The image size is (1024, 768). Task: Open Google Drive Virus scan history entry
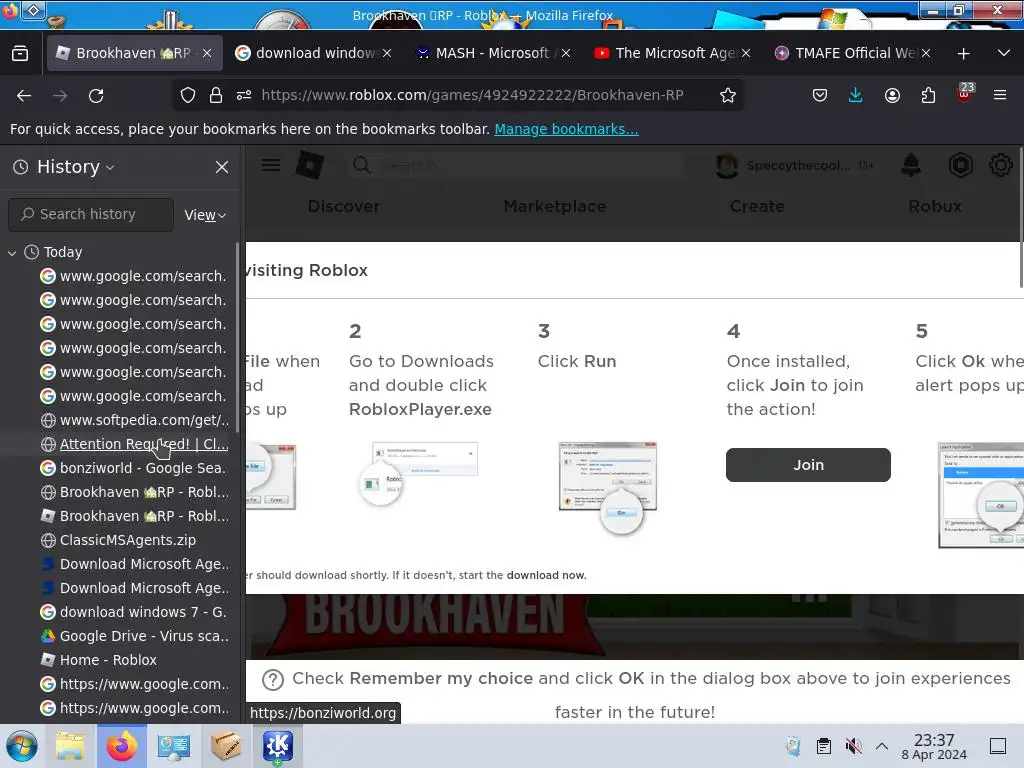(x=135, y=636)
